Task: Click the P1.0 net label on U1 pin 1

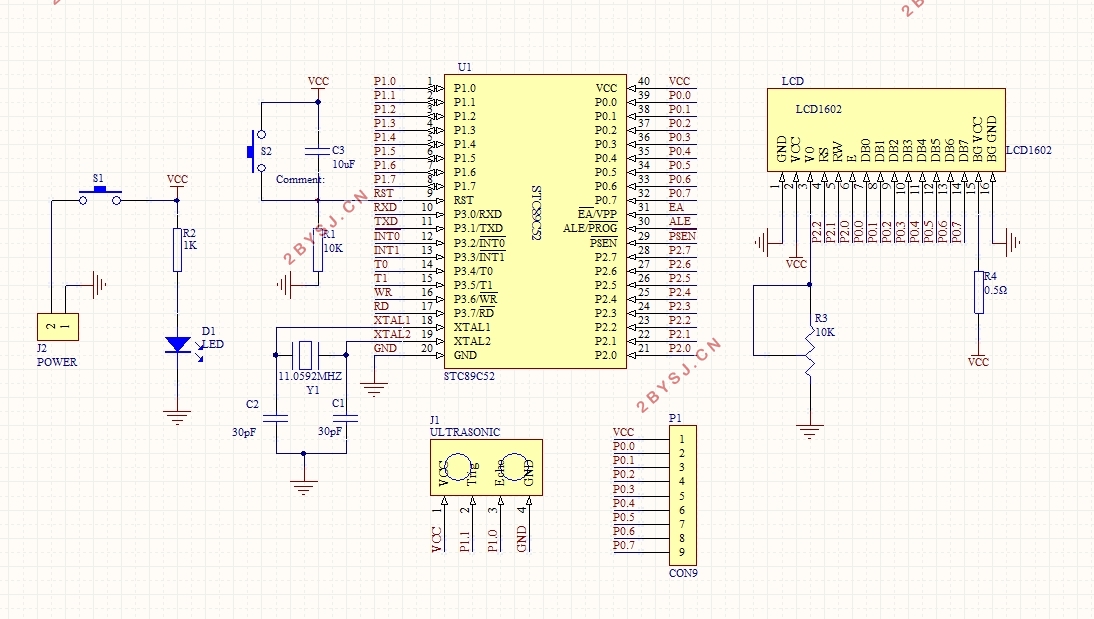Action: 384,82
